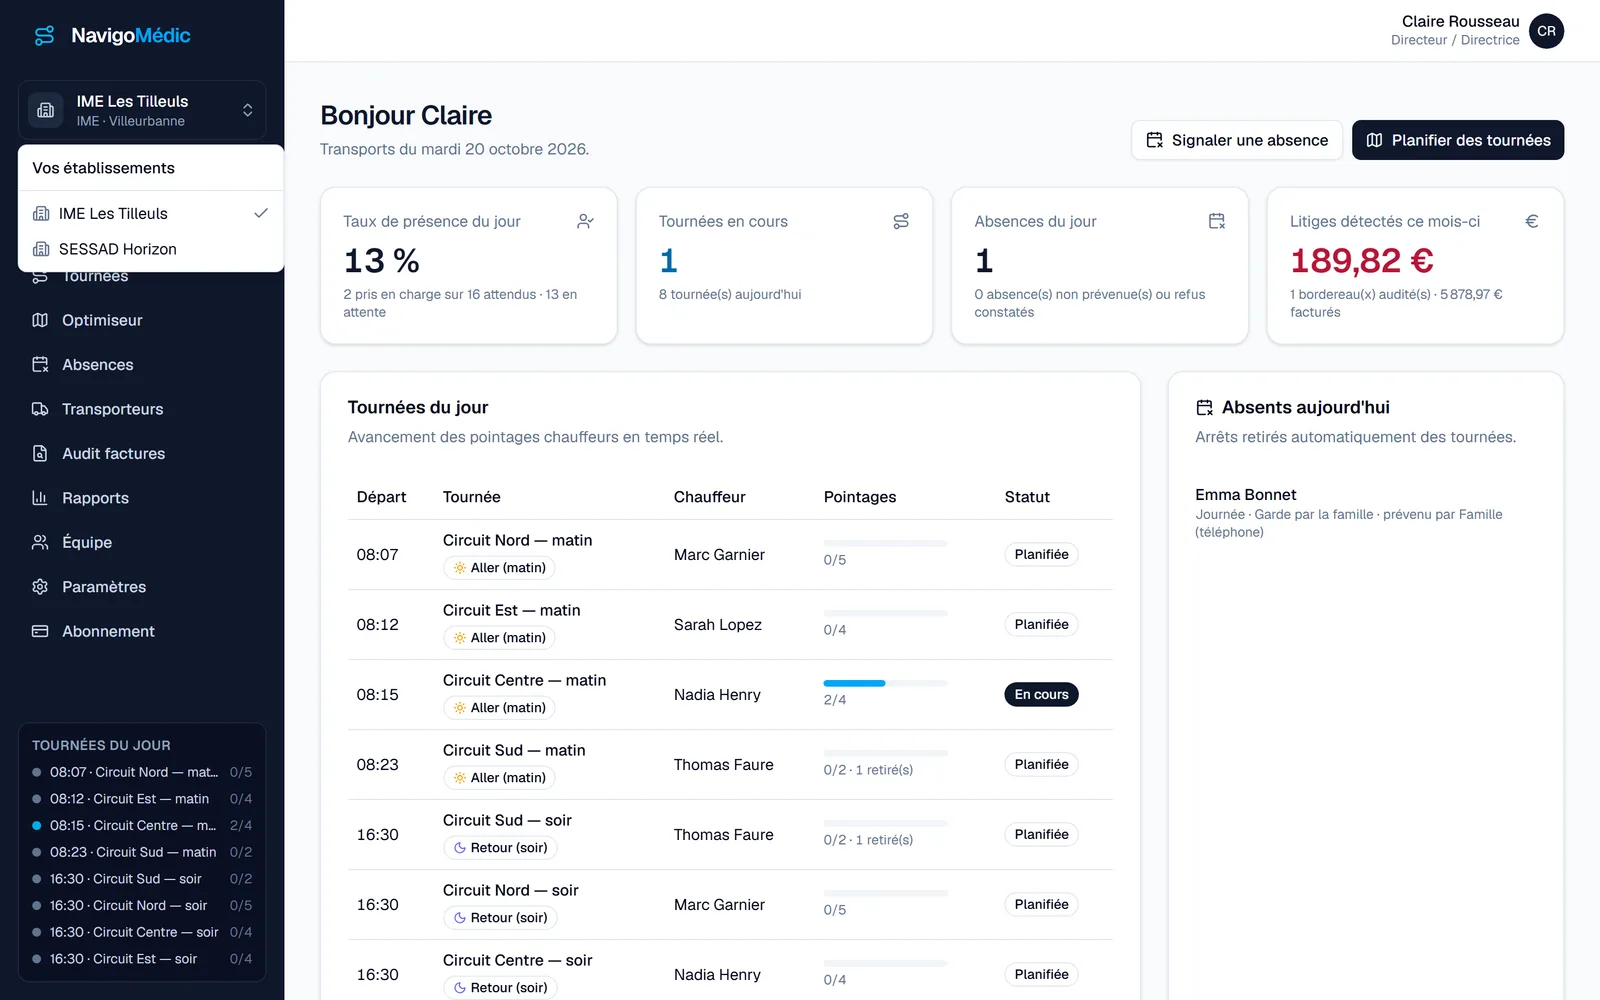This screenshot has height=1000, width=1600.
Task: Click Circuit Sud — soir tournée name
Action: click(507, 820)
